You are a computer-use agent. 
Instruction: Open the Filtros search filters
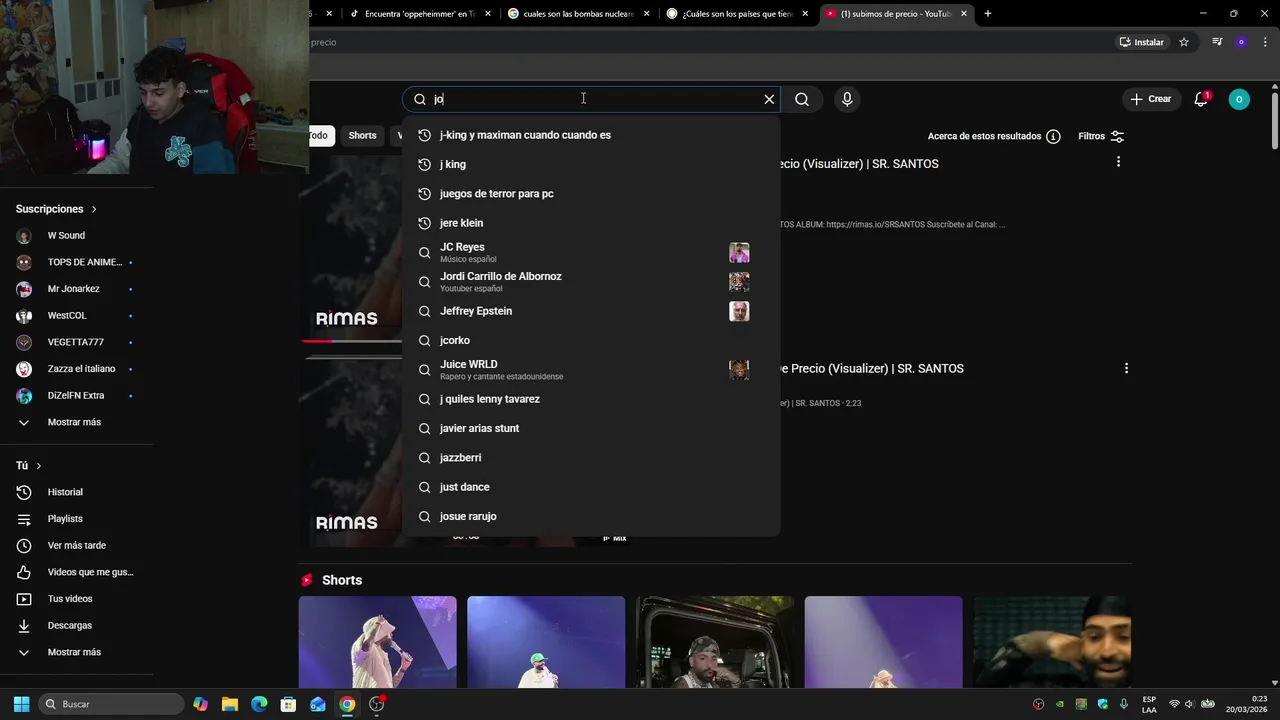(1101, 136)
